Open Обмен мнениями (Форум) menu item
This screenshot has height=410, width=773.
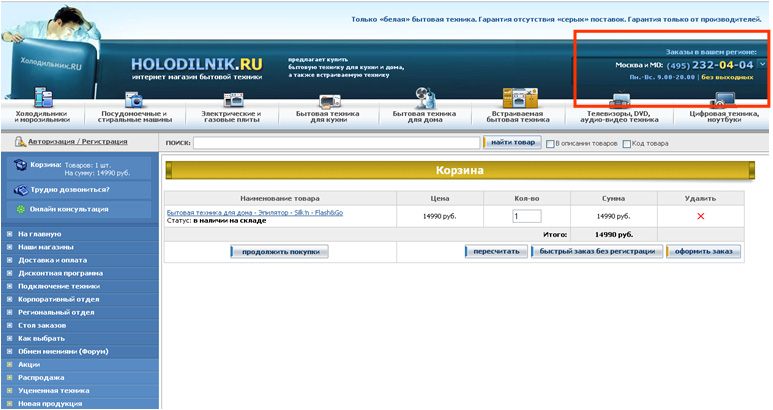tap(63, 351)
